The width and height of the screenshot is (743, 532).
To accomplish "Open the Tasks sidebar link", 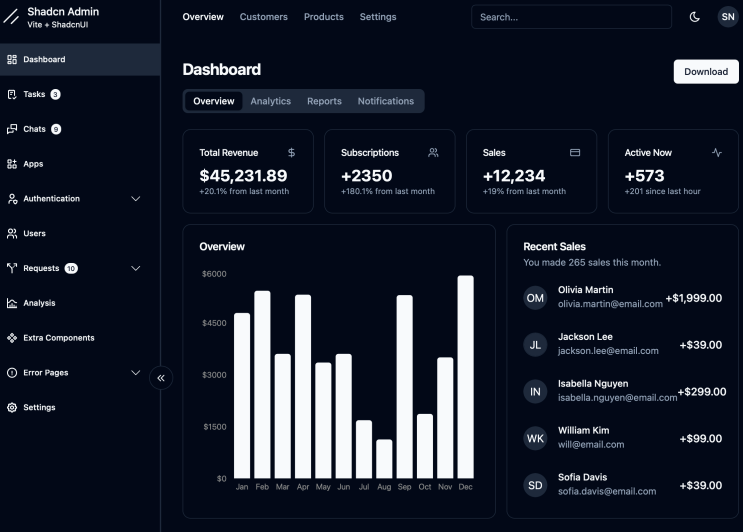I will click(80, 94).
